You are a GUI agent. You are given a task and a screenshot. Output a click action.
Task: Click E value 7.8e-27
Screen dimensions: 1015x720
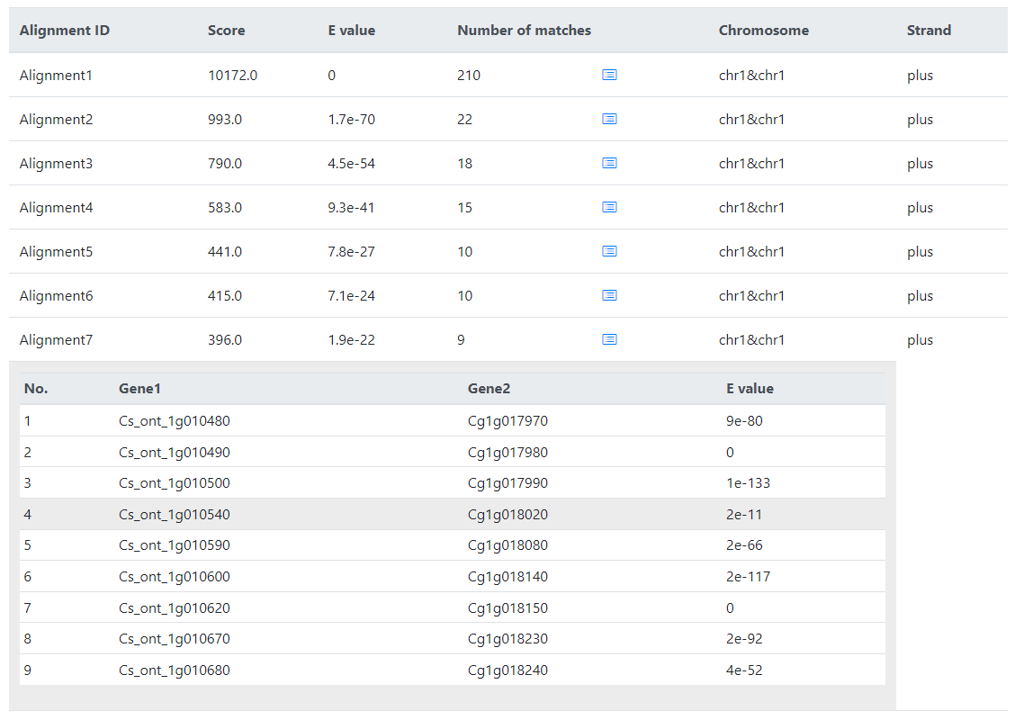[351, 251]
